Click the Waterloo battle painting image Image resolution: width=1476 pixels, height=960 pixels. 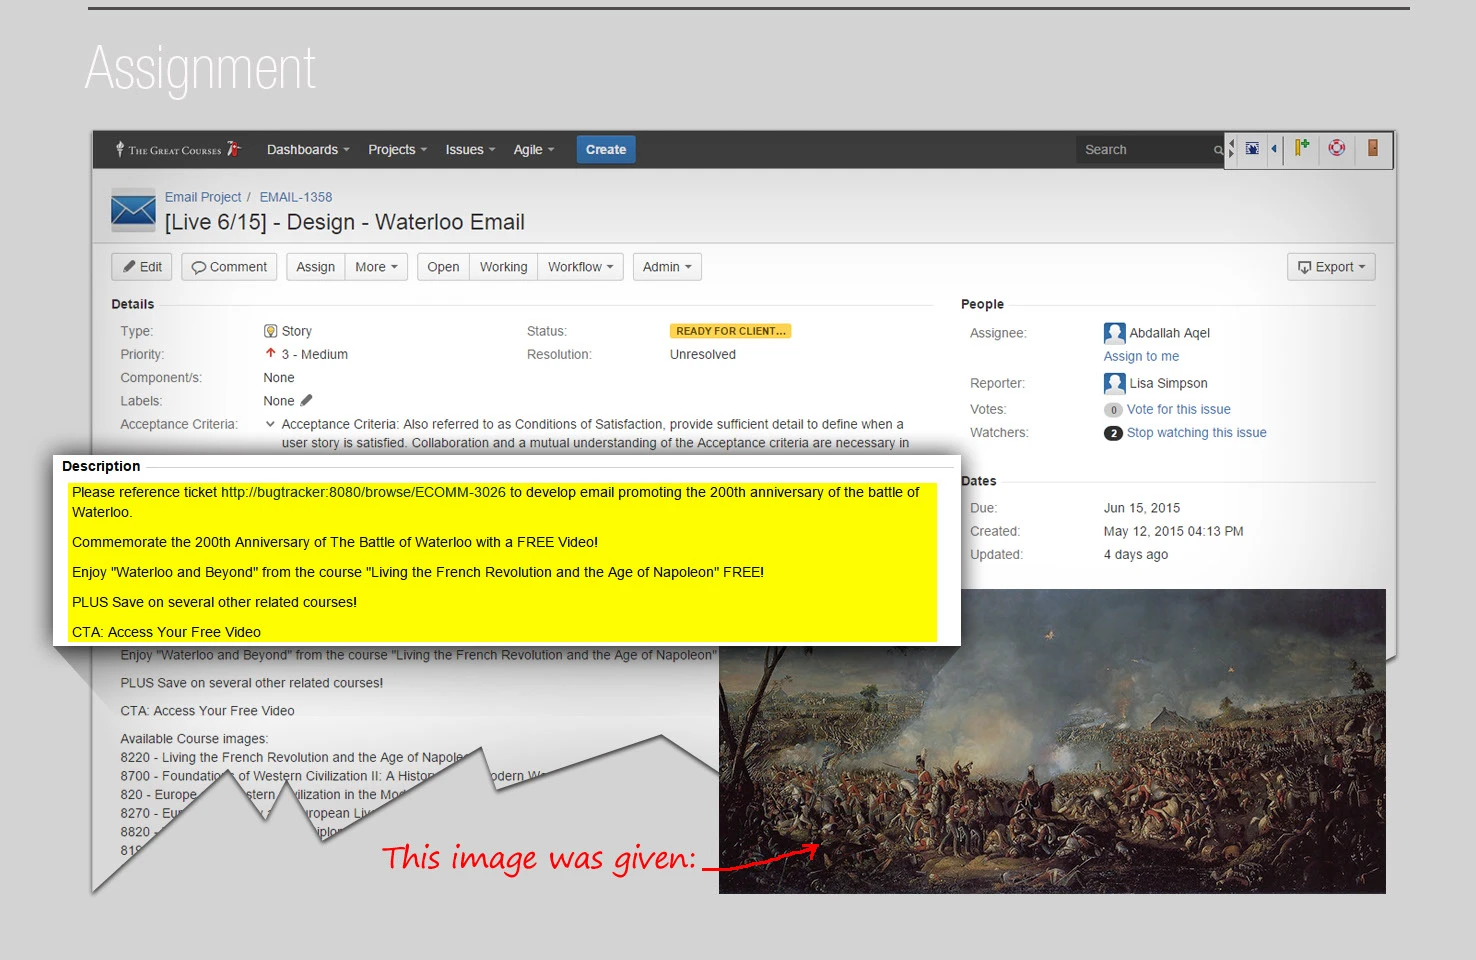[1052, 741]
